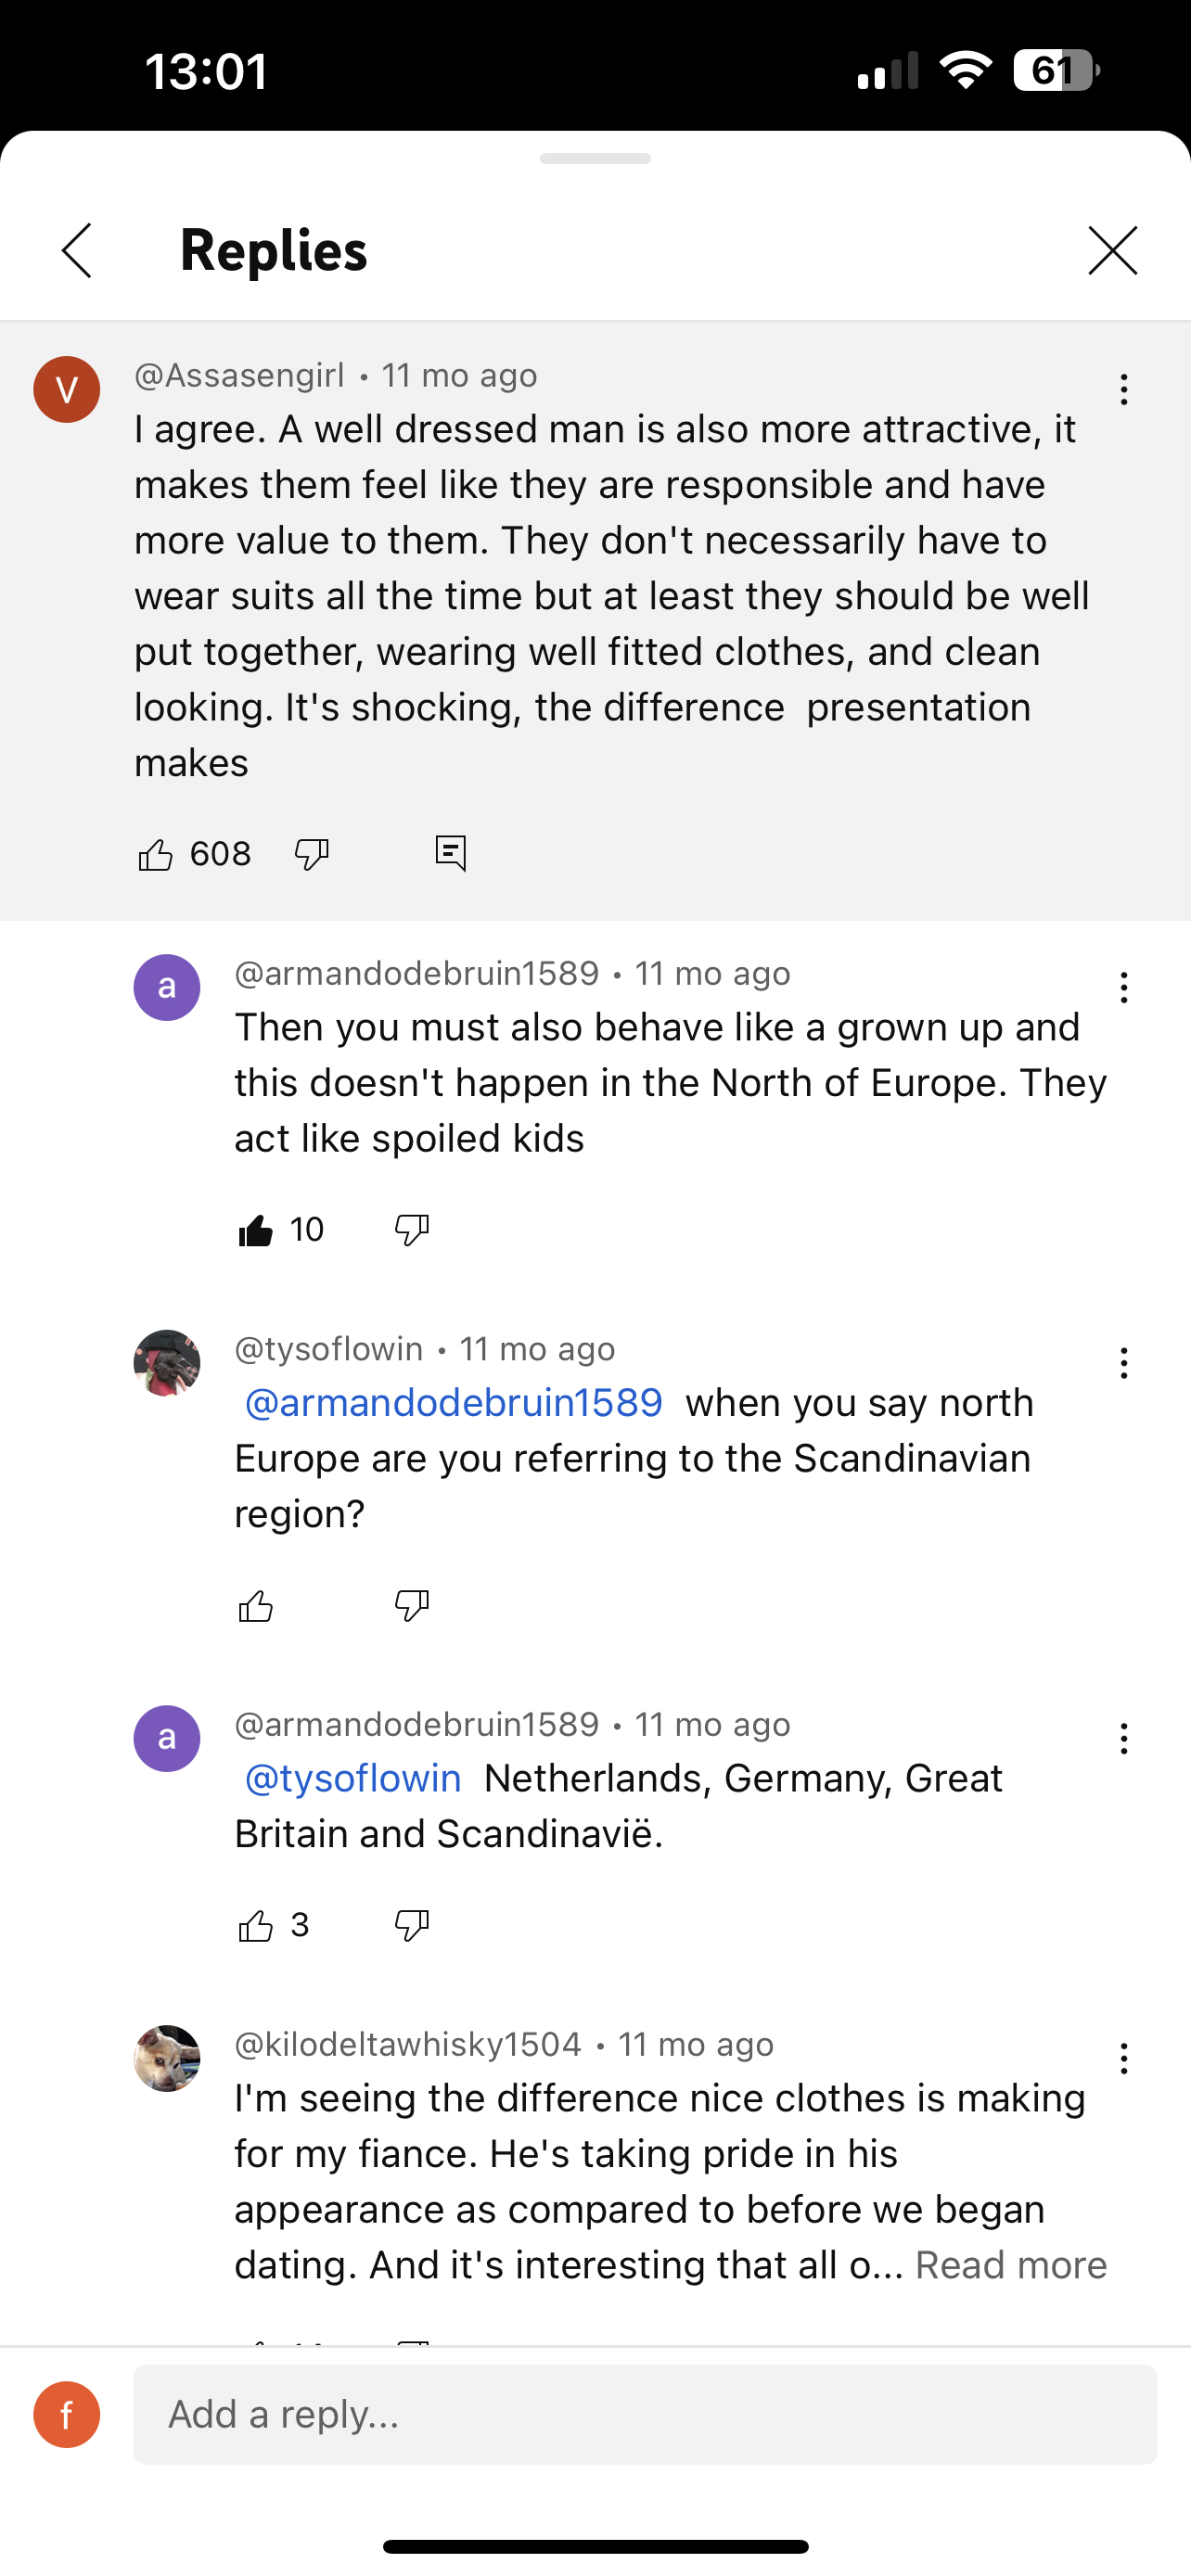This screenshot has height=2576, width=1191.
Task: Unlike the spoiled kids reply with 10 likes
Action: [256, 1230]
